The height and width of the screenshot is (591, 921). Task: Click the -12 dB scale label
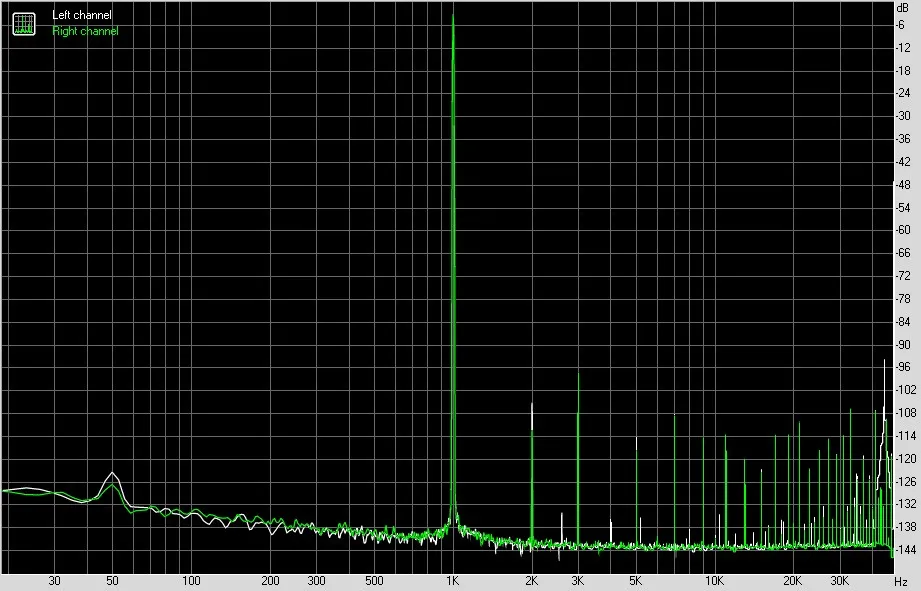(903, 48)
